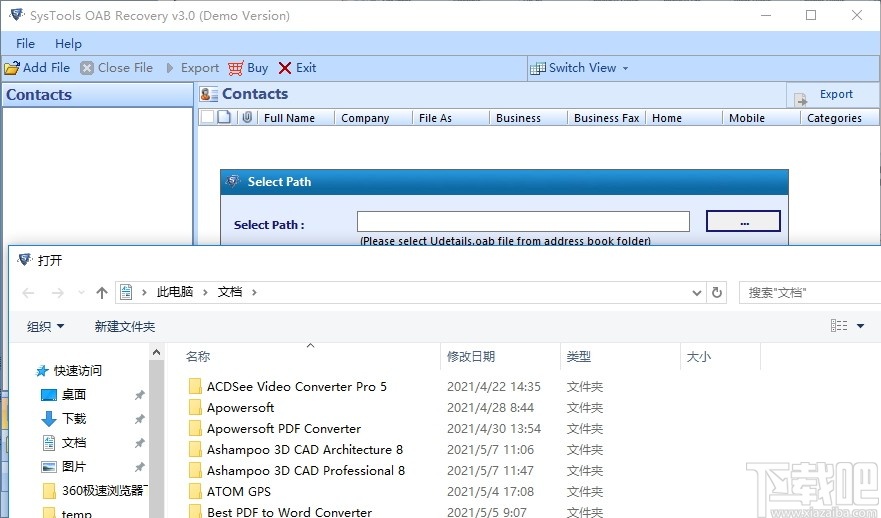Open the Buy shopping cart item

pos(248,68)
